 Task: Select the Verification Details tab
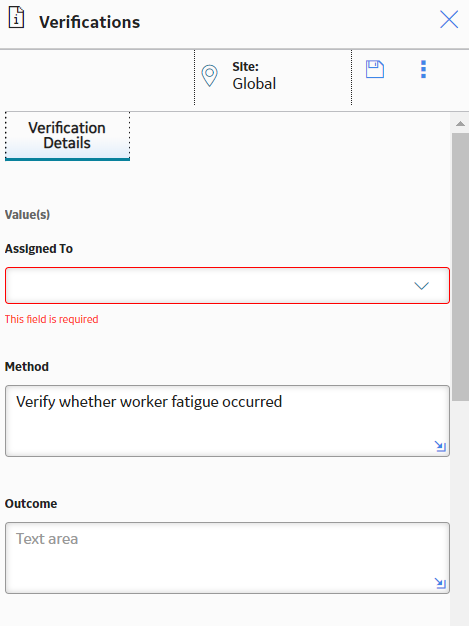coord(67,136)
